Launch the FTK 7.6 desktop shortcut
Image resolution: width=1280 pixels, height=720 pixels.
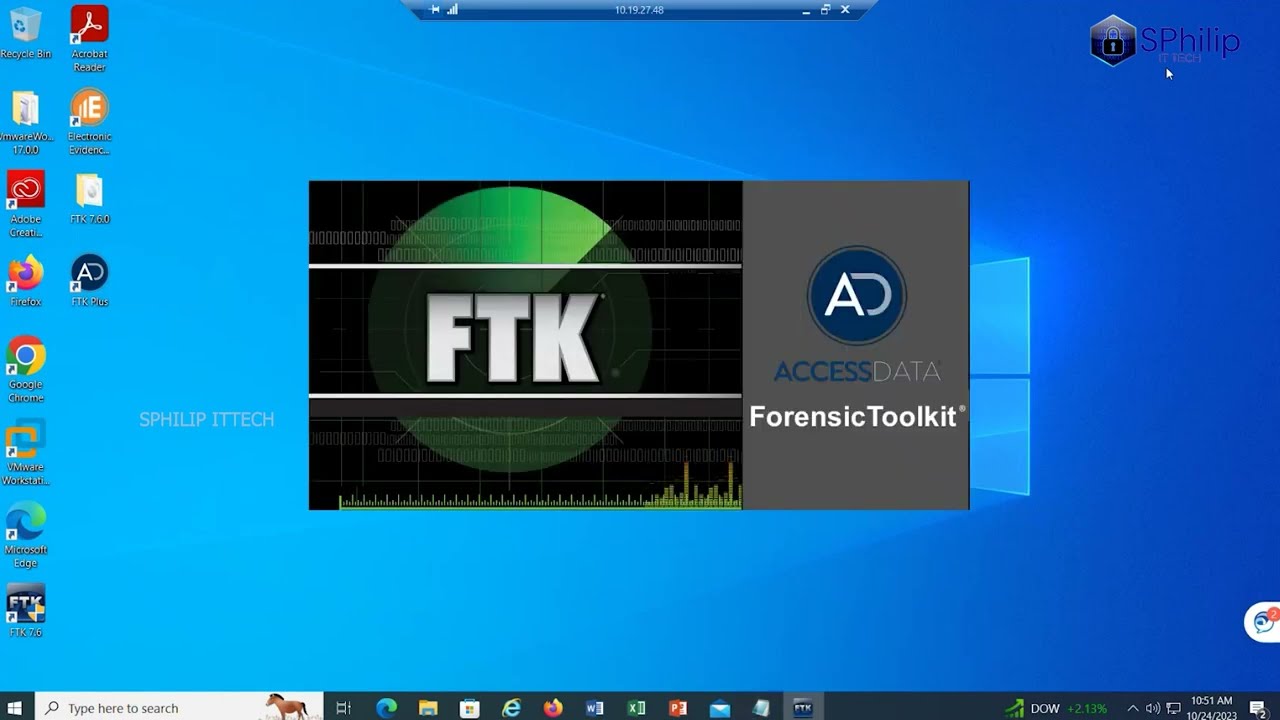25,612
